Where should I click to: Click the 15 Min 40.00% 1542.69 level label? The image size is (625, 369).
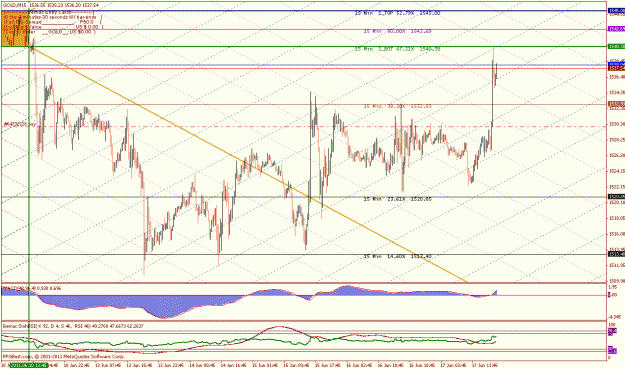[397, 31]
